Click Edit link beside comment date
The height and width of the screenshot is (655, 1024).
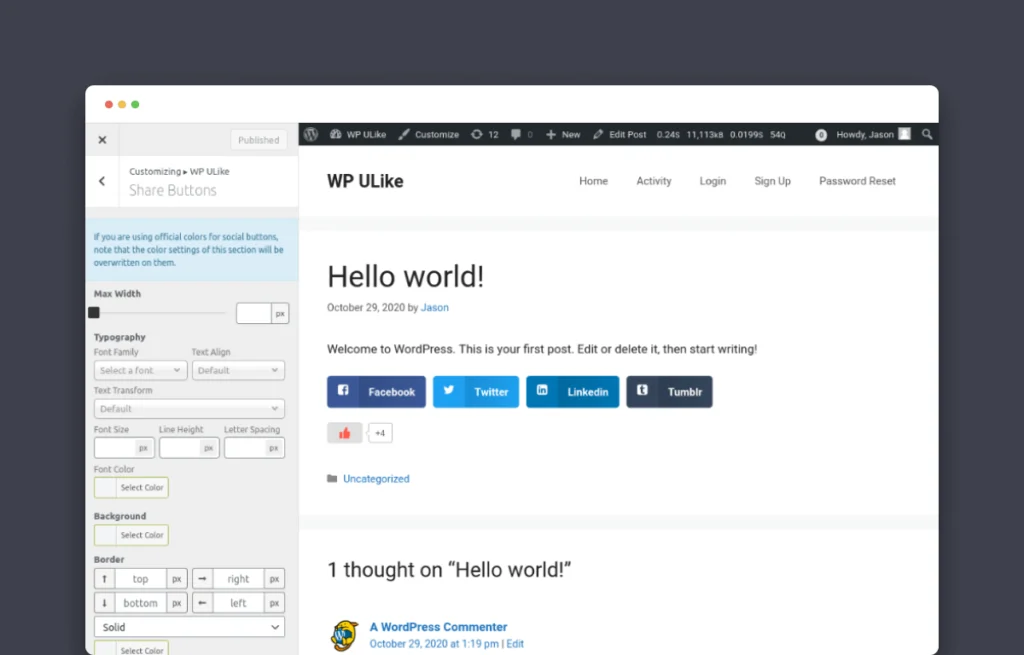pos(515,644)
